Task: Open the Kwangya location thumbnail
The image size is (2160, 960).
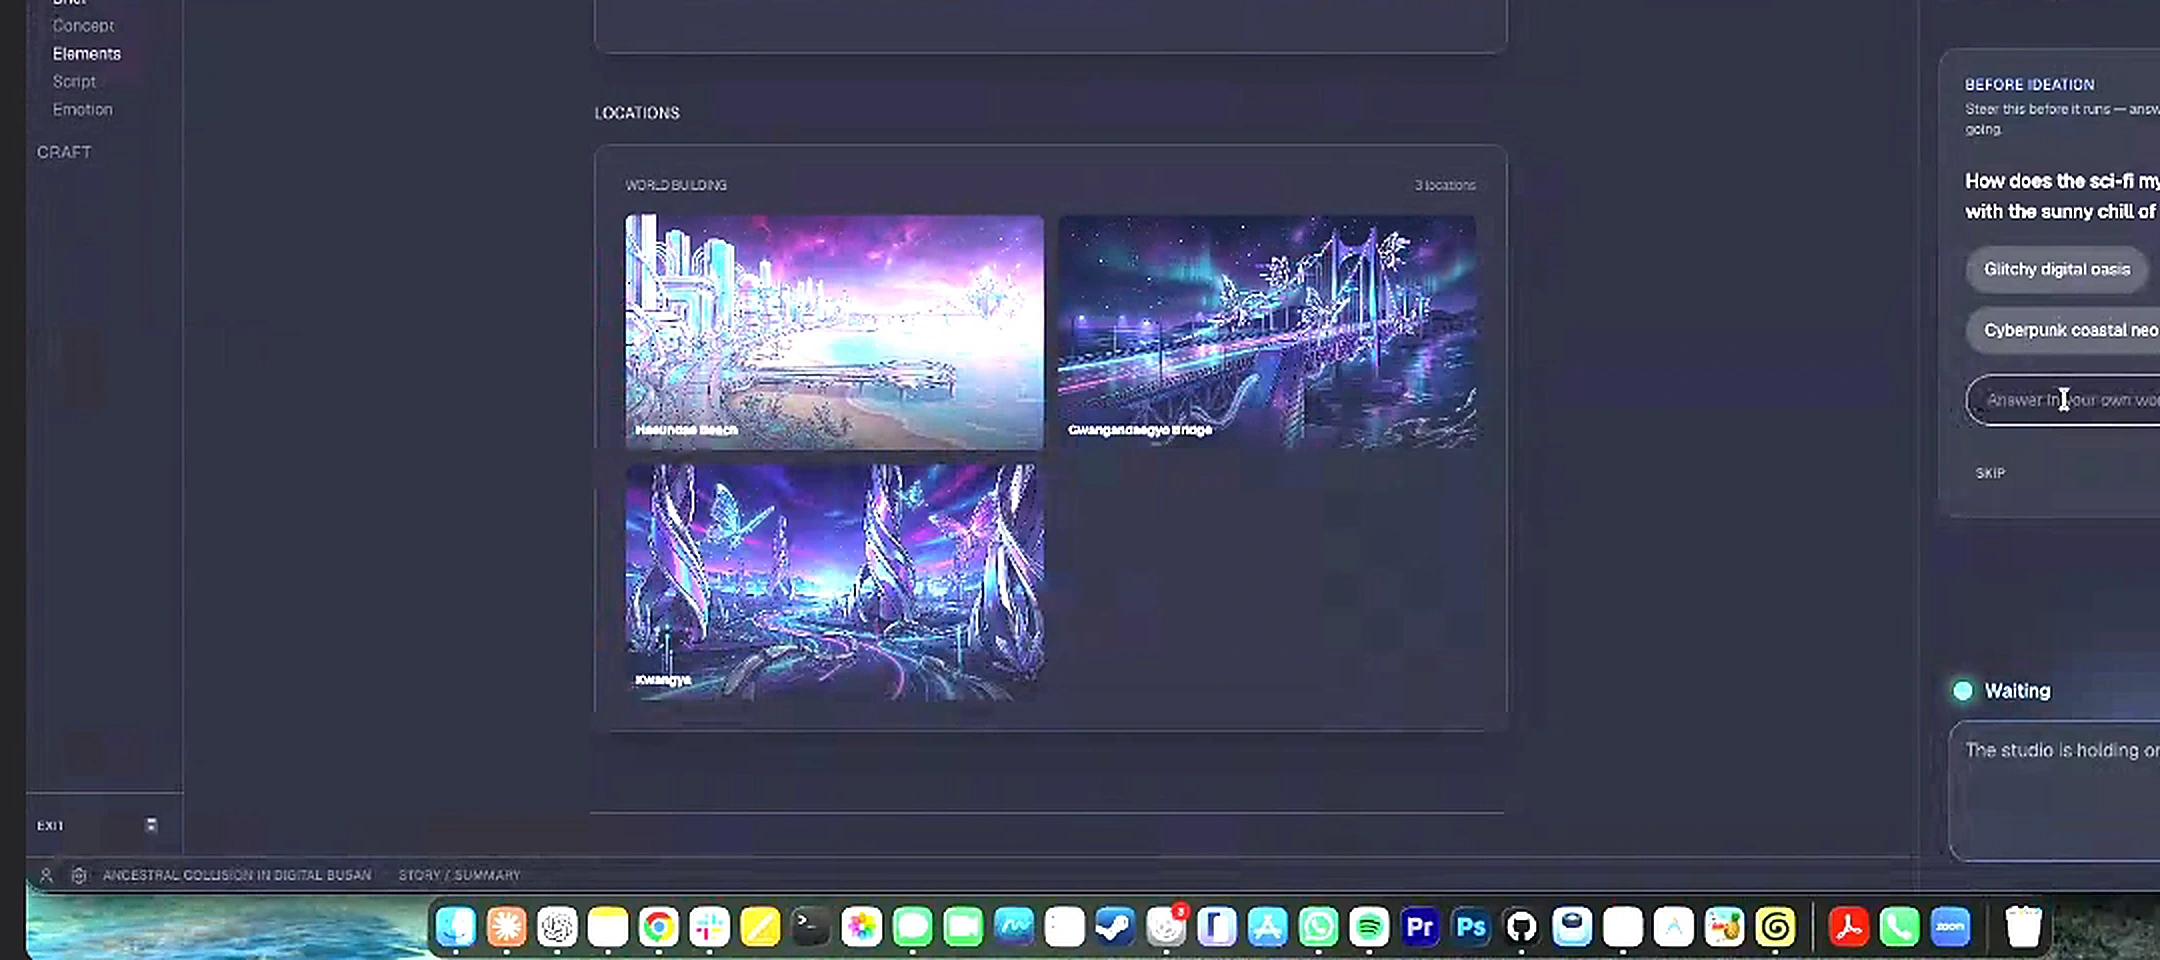Action: coord(834,582)
